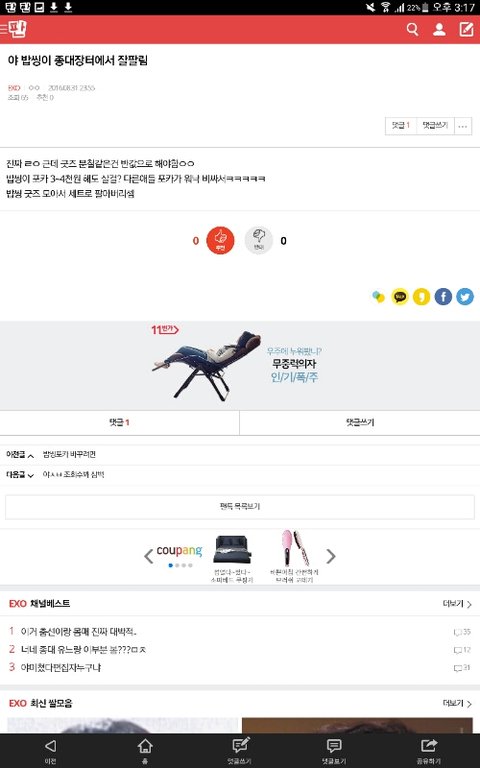Open the user profile icon in header

439,30
